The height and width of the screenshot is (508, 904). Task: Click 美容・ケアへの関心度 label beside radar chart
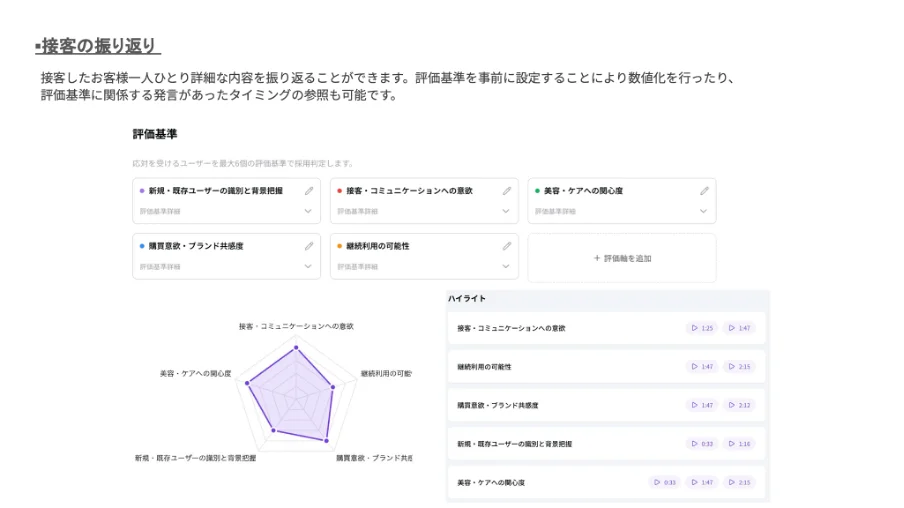tap(195, 374)
